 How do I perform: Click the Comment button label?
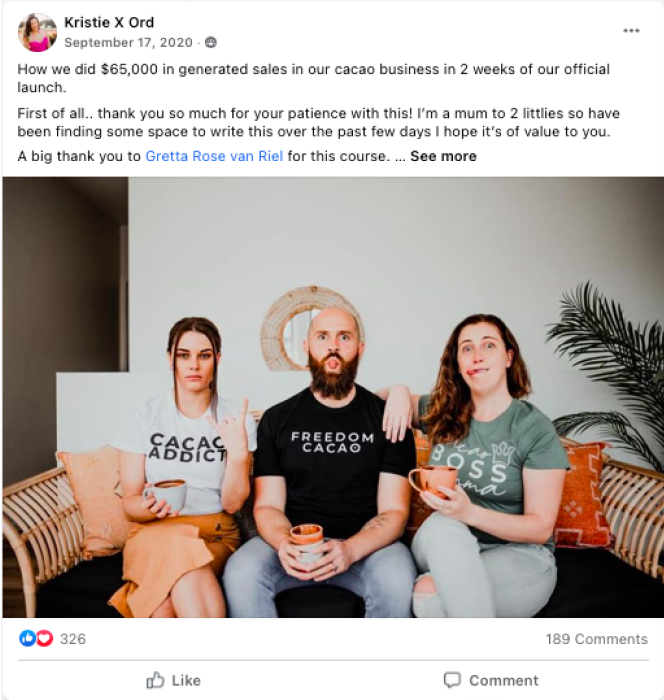point(504,680)
